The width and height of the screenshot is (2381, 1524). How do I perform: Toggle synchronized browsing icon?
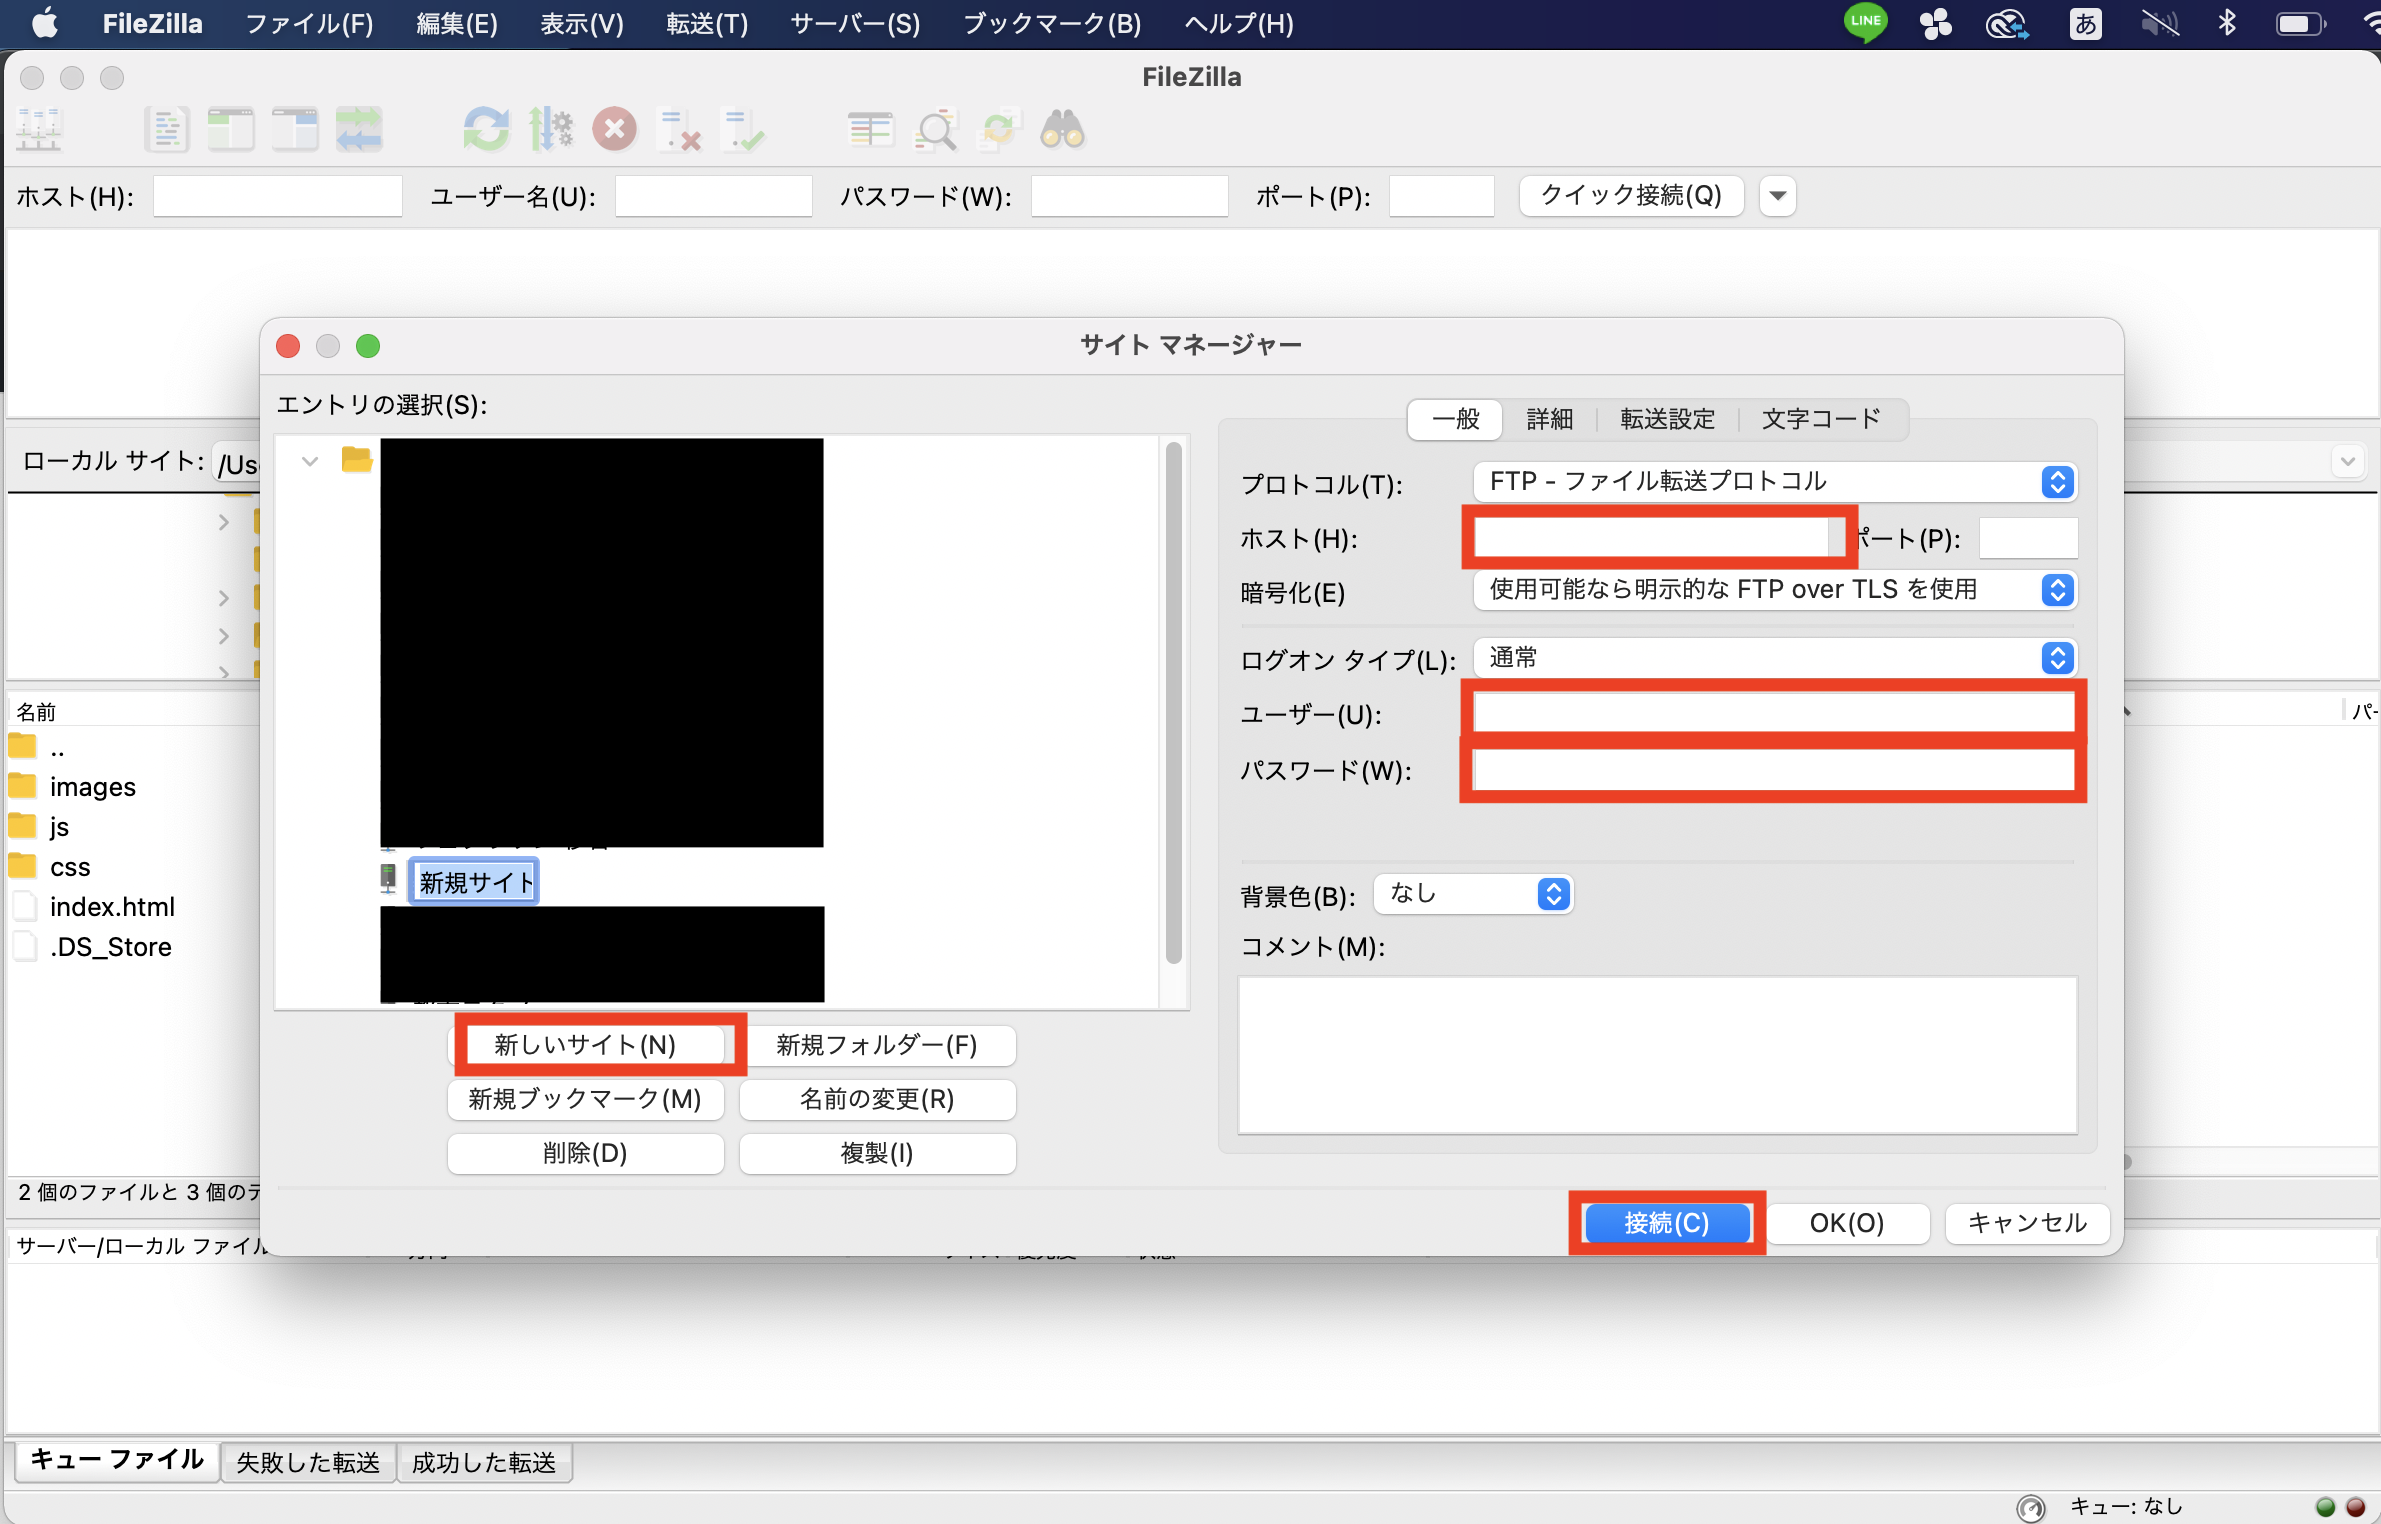tap(999, 130)
